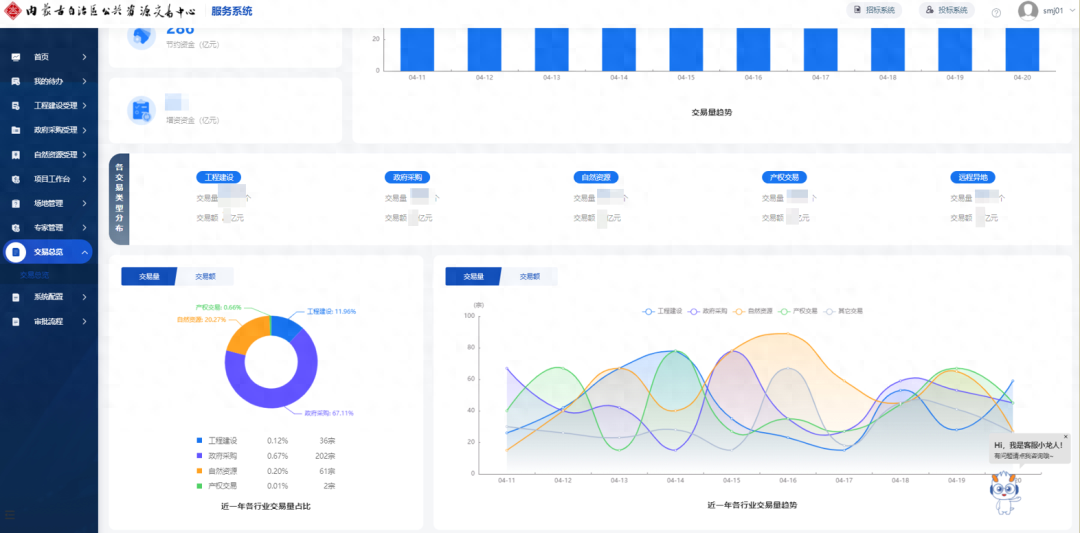Toggle 自然资源 series in line chart legend
The width and height of the screenshot is (1080, 533).
[753, 311]
